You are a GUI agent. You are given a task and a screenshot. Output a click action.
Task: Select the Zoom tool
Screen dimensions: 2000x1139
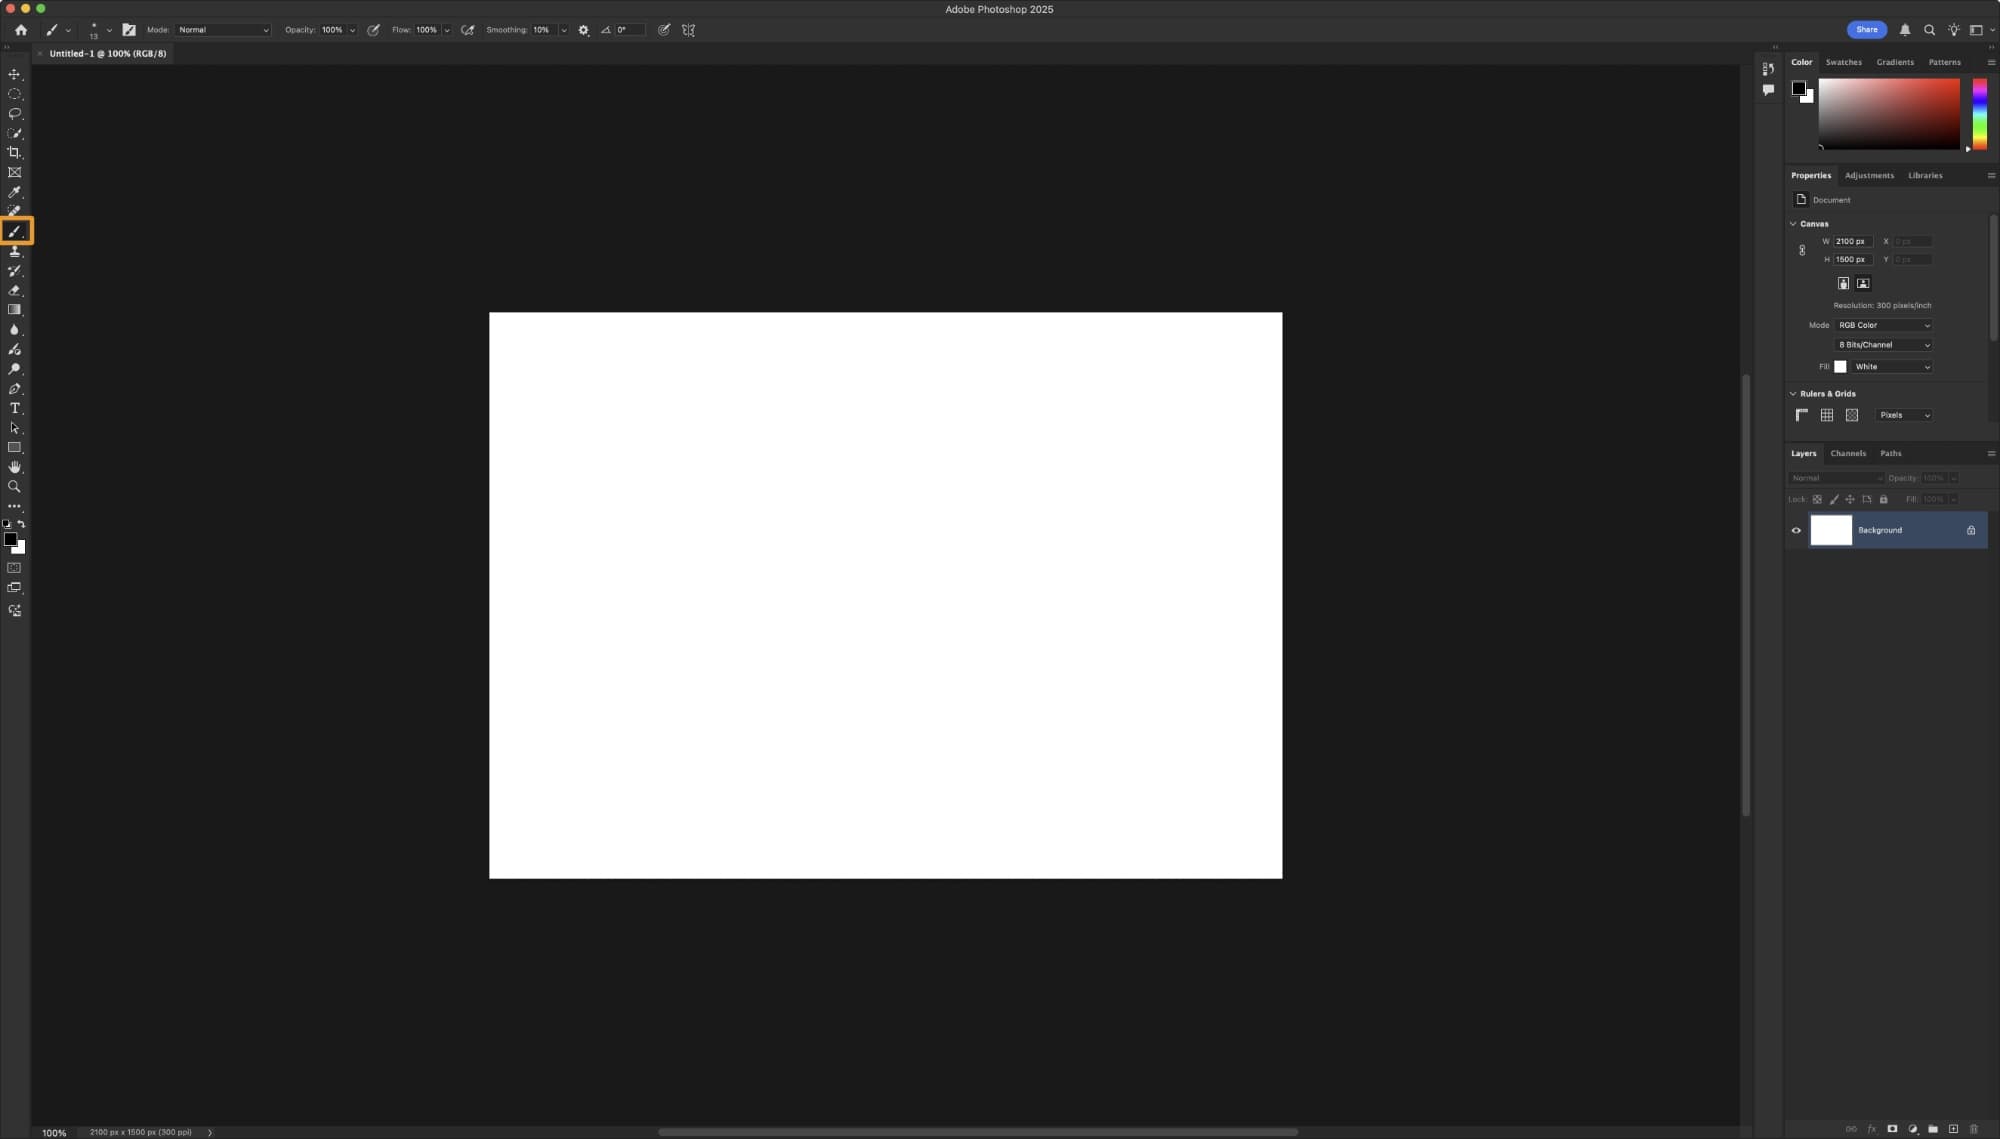pyautogui.click(x=14, y=487)
